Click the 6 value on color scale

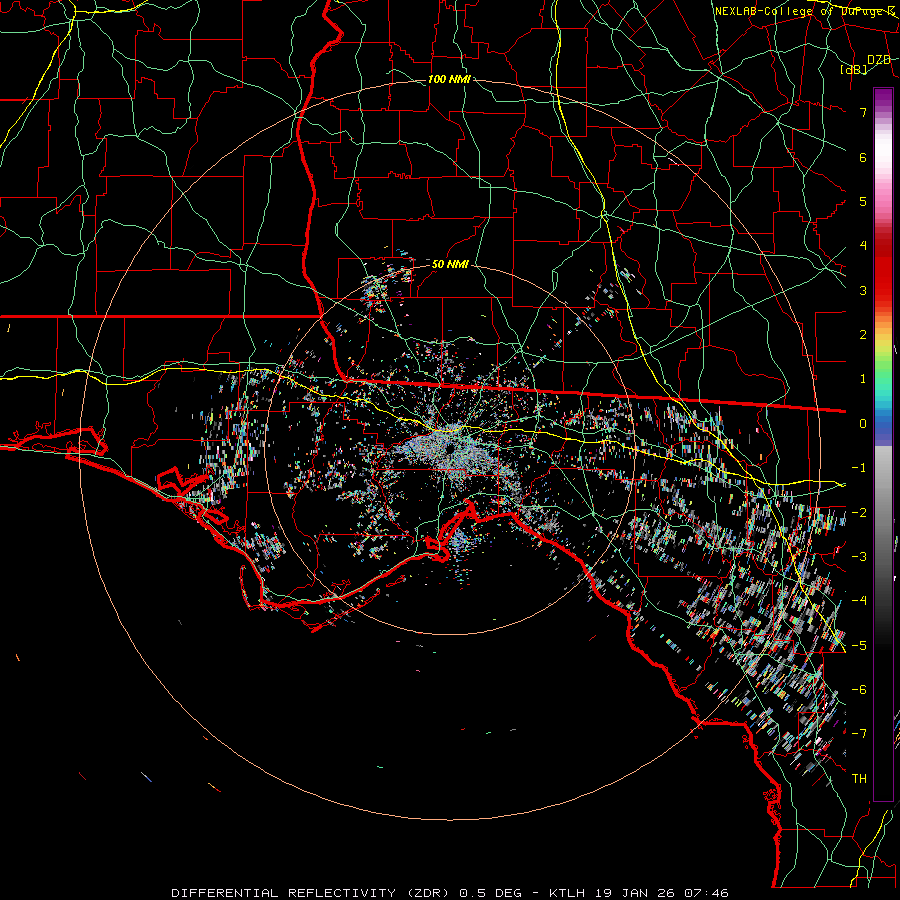[863, 157]
